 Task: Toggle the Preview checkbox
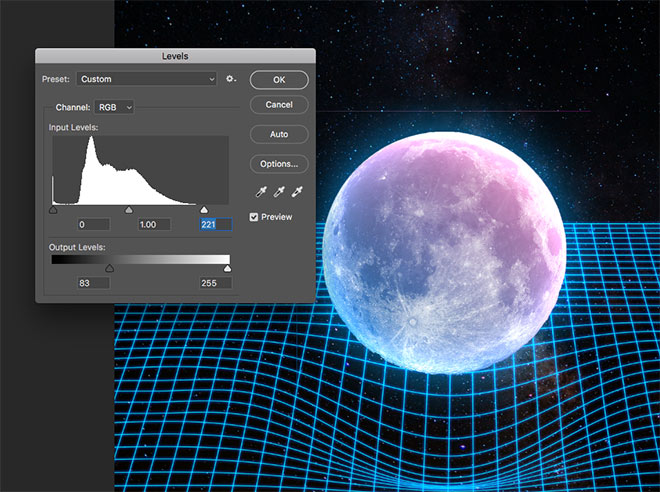(253, 217)
